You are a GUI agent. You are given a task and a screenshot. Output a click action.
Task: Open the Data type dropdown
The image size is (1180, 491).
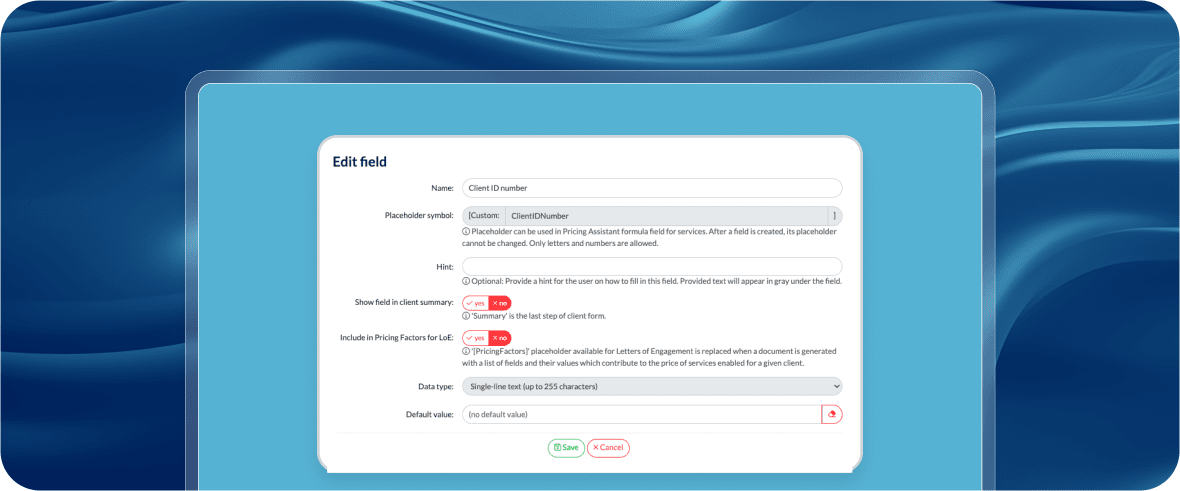[652, 386]
